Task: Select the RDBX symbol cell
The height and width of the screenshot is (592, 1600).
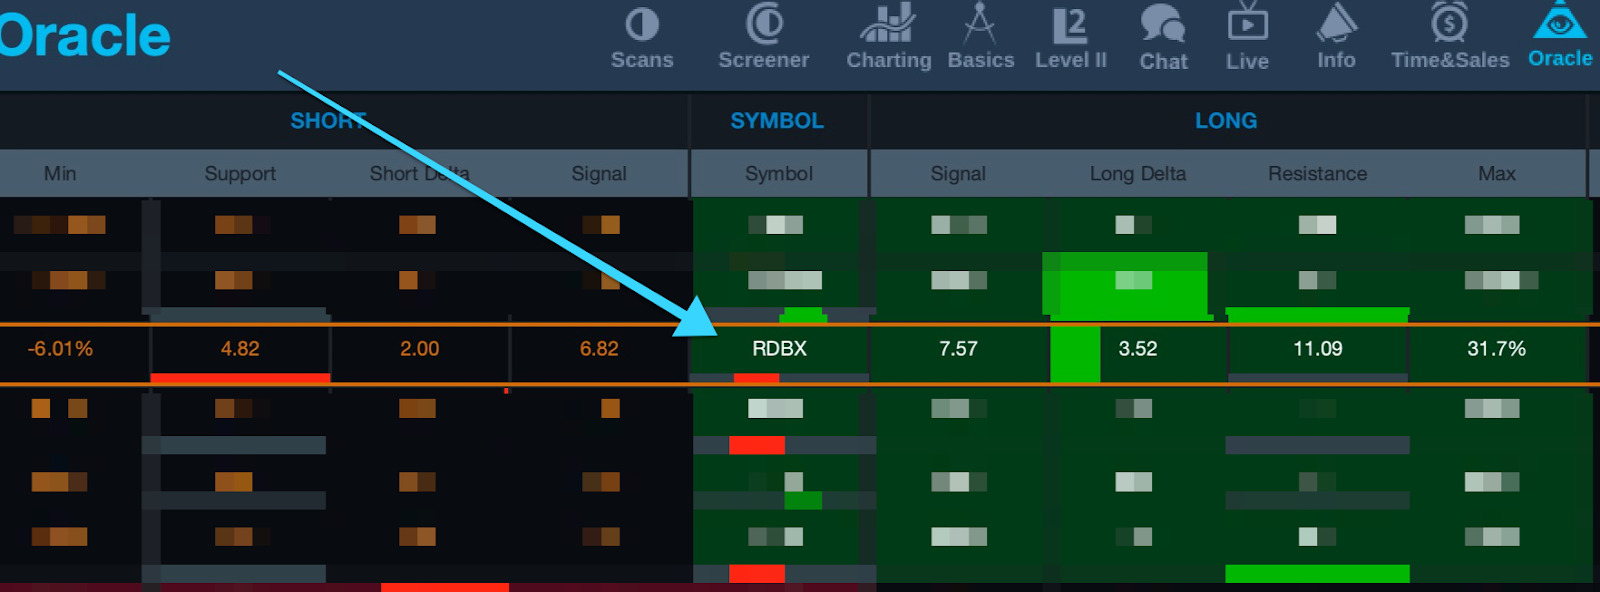Action: [779, 349]
